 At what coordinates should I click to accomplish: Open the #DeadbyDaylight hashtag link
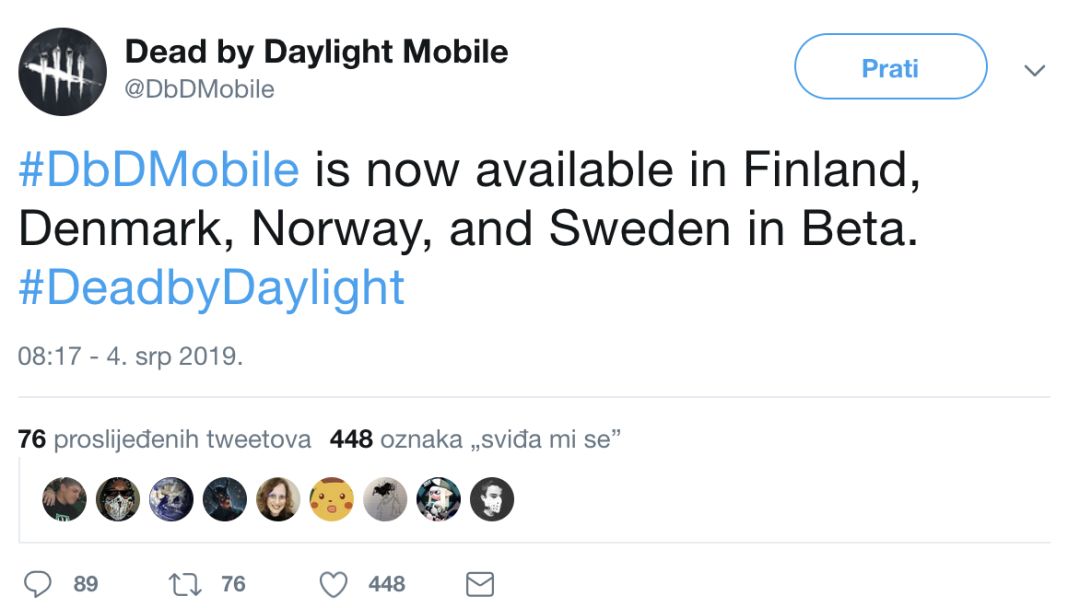(211, 288)
